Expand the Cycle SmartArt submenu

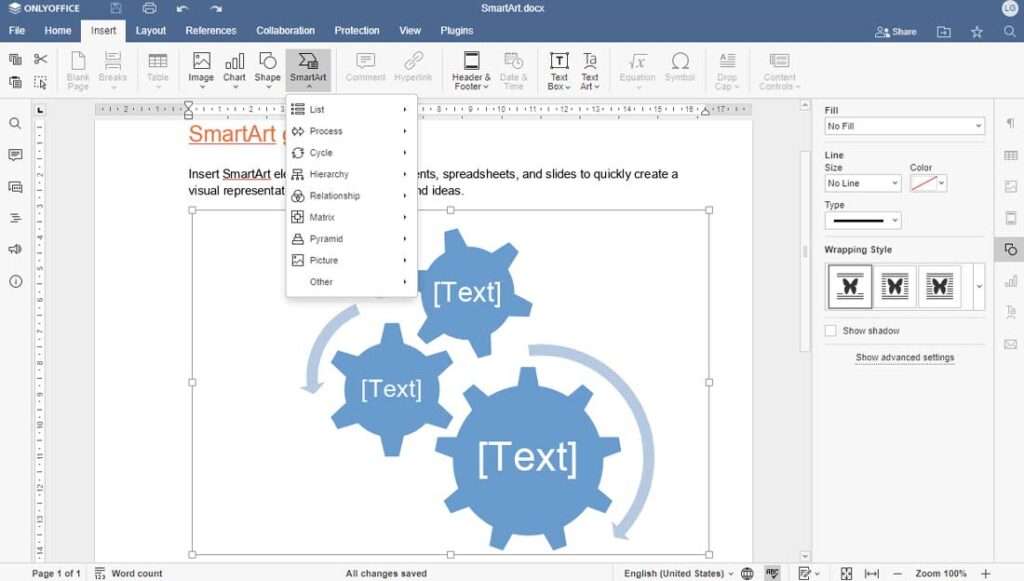coord(351,153)
